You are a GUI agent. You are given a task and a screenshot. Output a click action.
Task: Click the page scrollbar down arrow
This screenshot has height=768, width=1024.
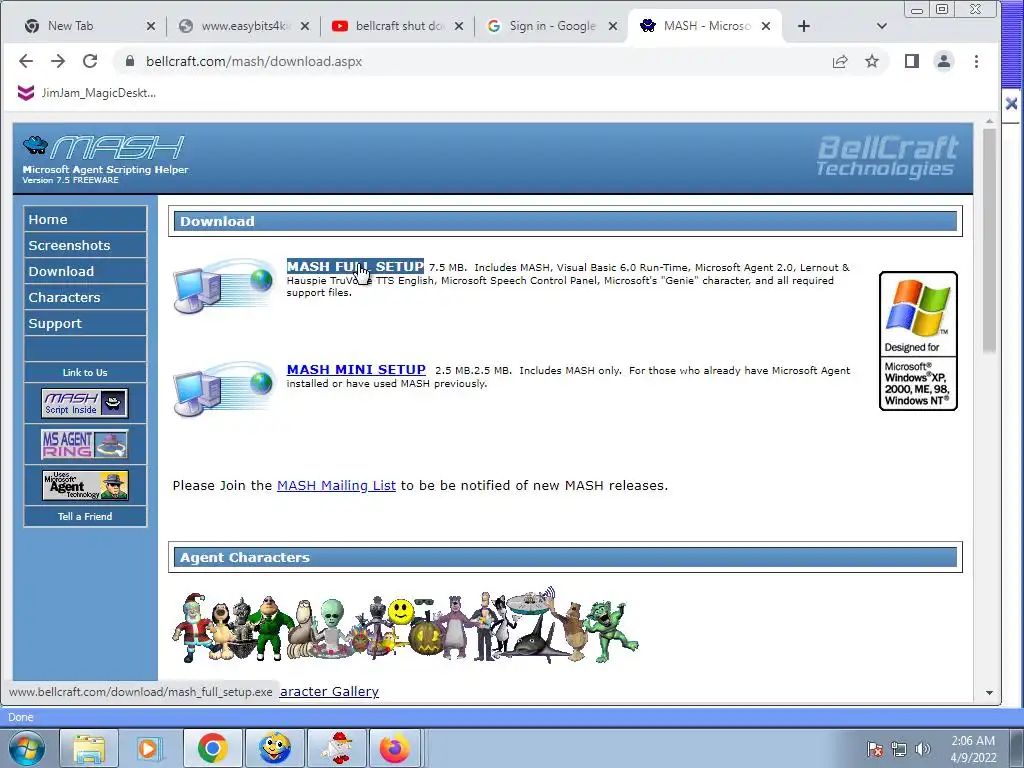pyautogui.click(x=989, y=693)
